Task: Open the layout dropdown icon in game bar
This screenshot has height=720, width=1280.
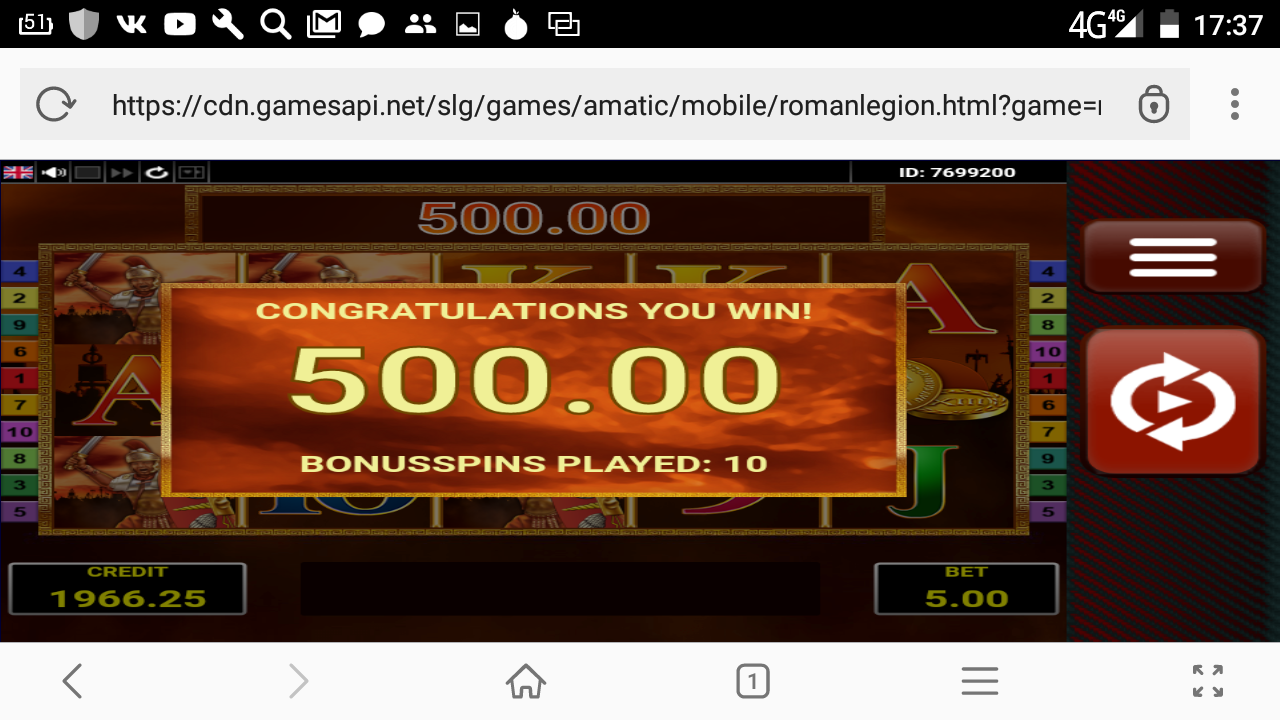Action: [191, 172]
